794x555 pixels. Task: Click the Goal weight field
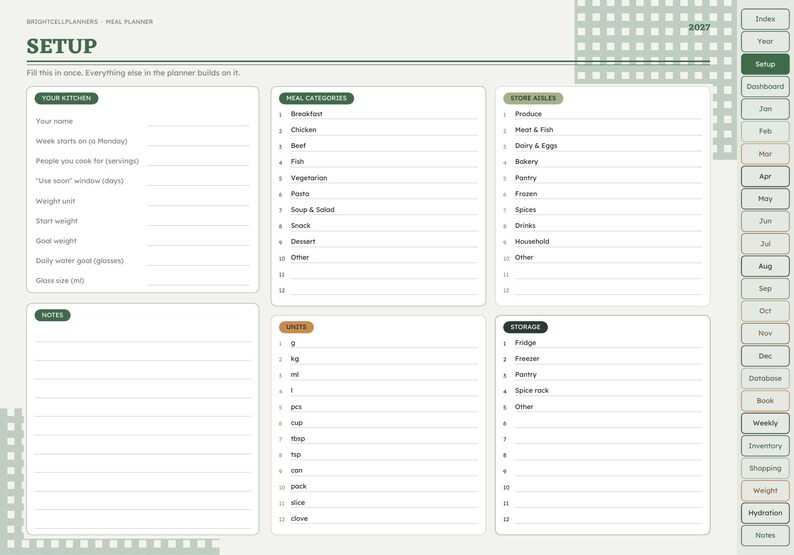pos(198,241)
